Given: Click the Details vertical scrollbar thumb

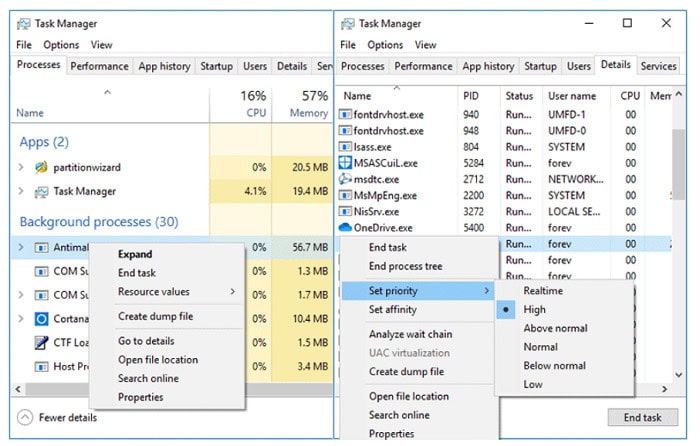Looking at the screenshot, I should [x=678, y=164].
